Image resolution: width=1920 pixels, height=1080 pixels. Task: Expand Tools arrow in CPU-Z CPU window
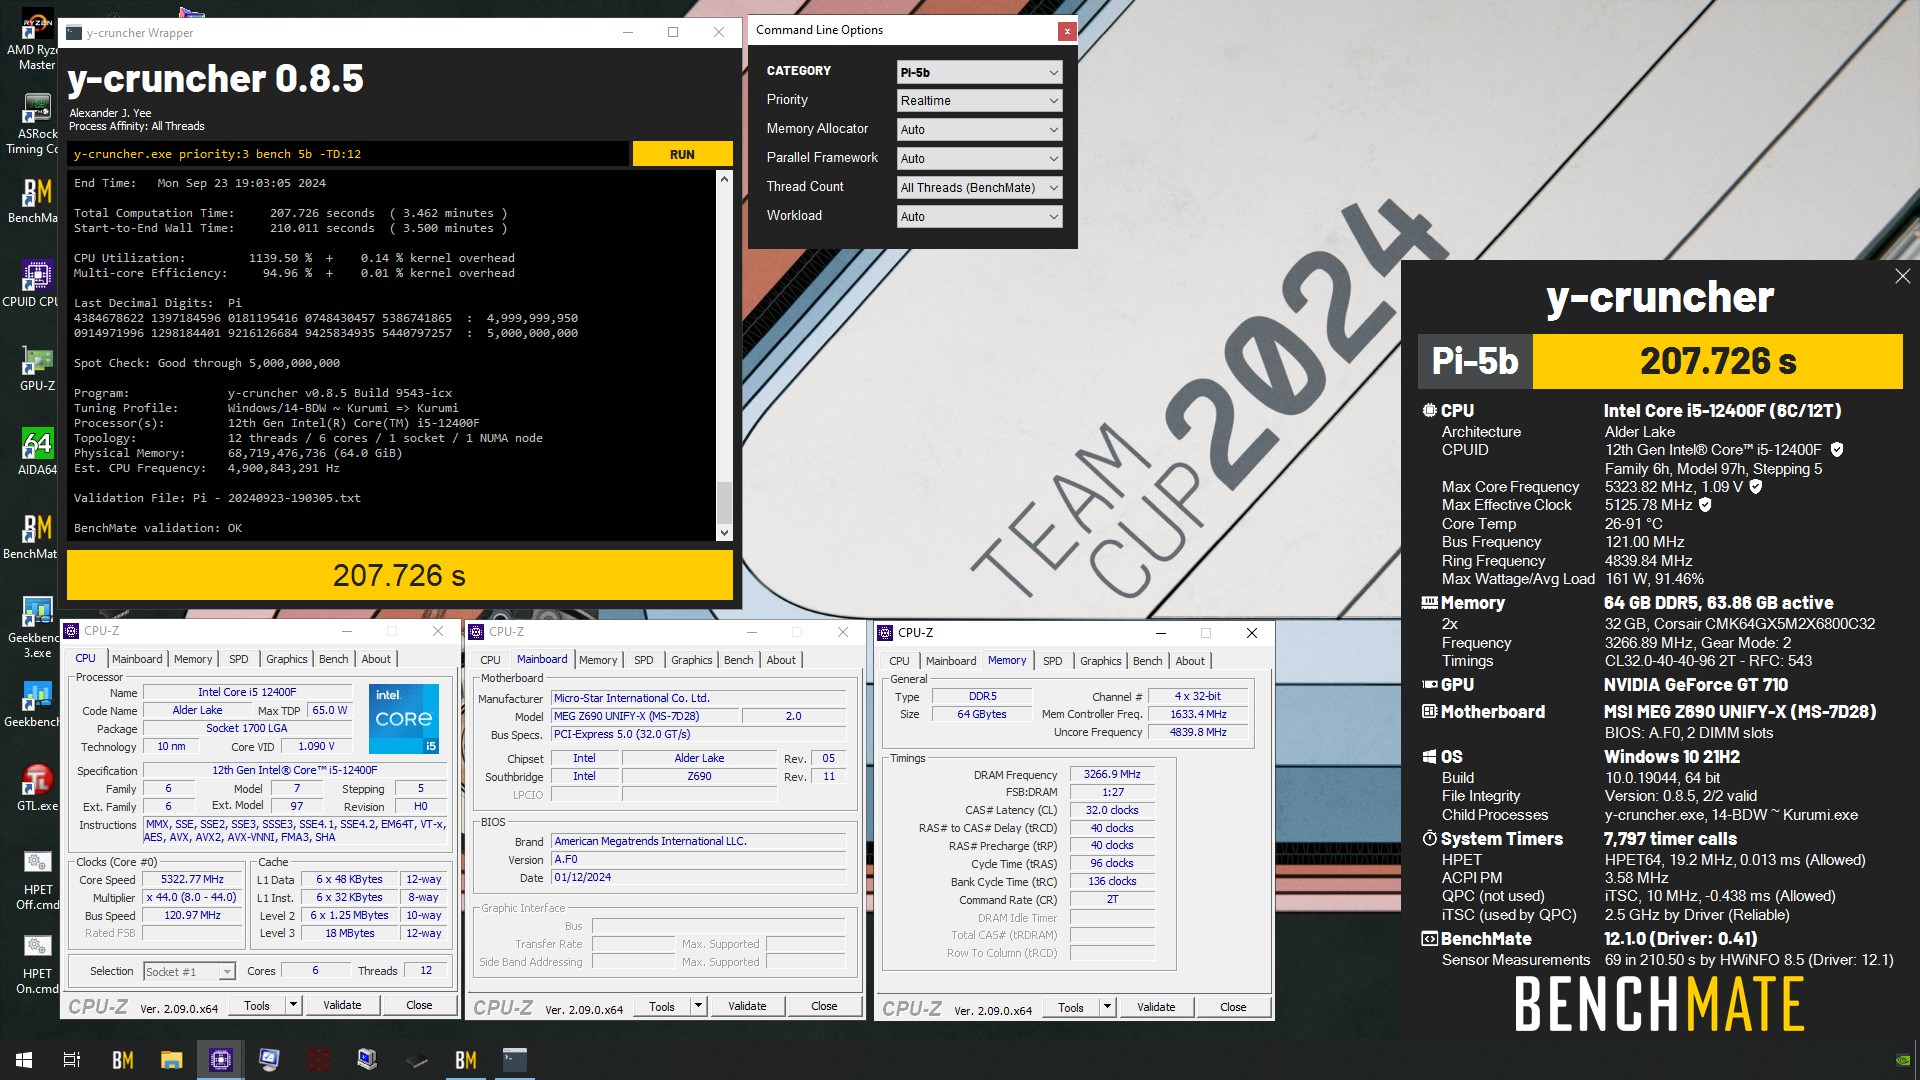click(x=293, y=1005)
